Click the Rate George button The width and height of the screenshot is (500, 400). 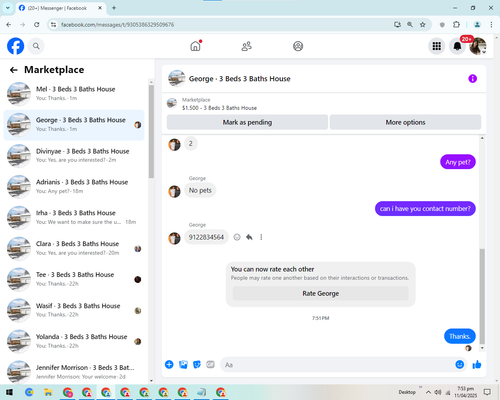[321, 293]
